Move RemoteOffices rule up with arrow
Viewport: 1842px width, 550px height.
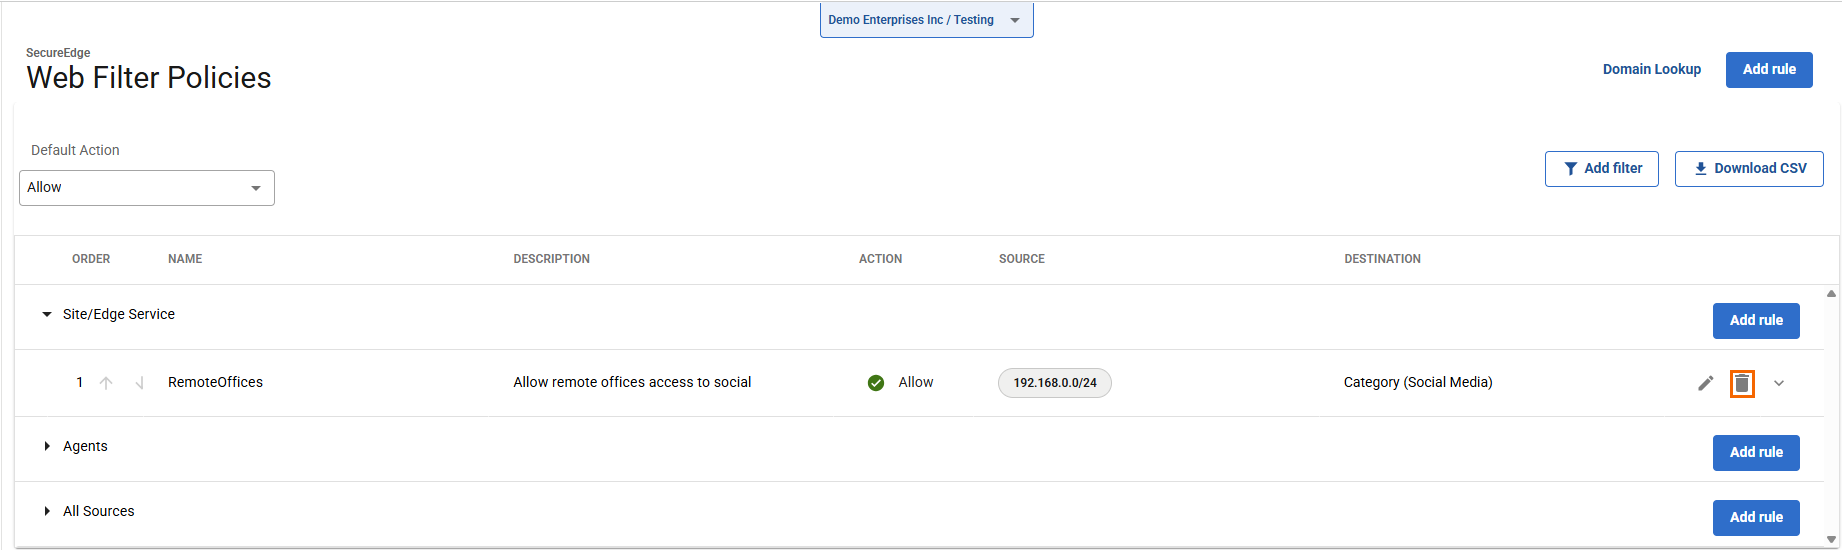click(x=106, y=383)
